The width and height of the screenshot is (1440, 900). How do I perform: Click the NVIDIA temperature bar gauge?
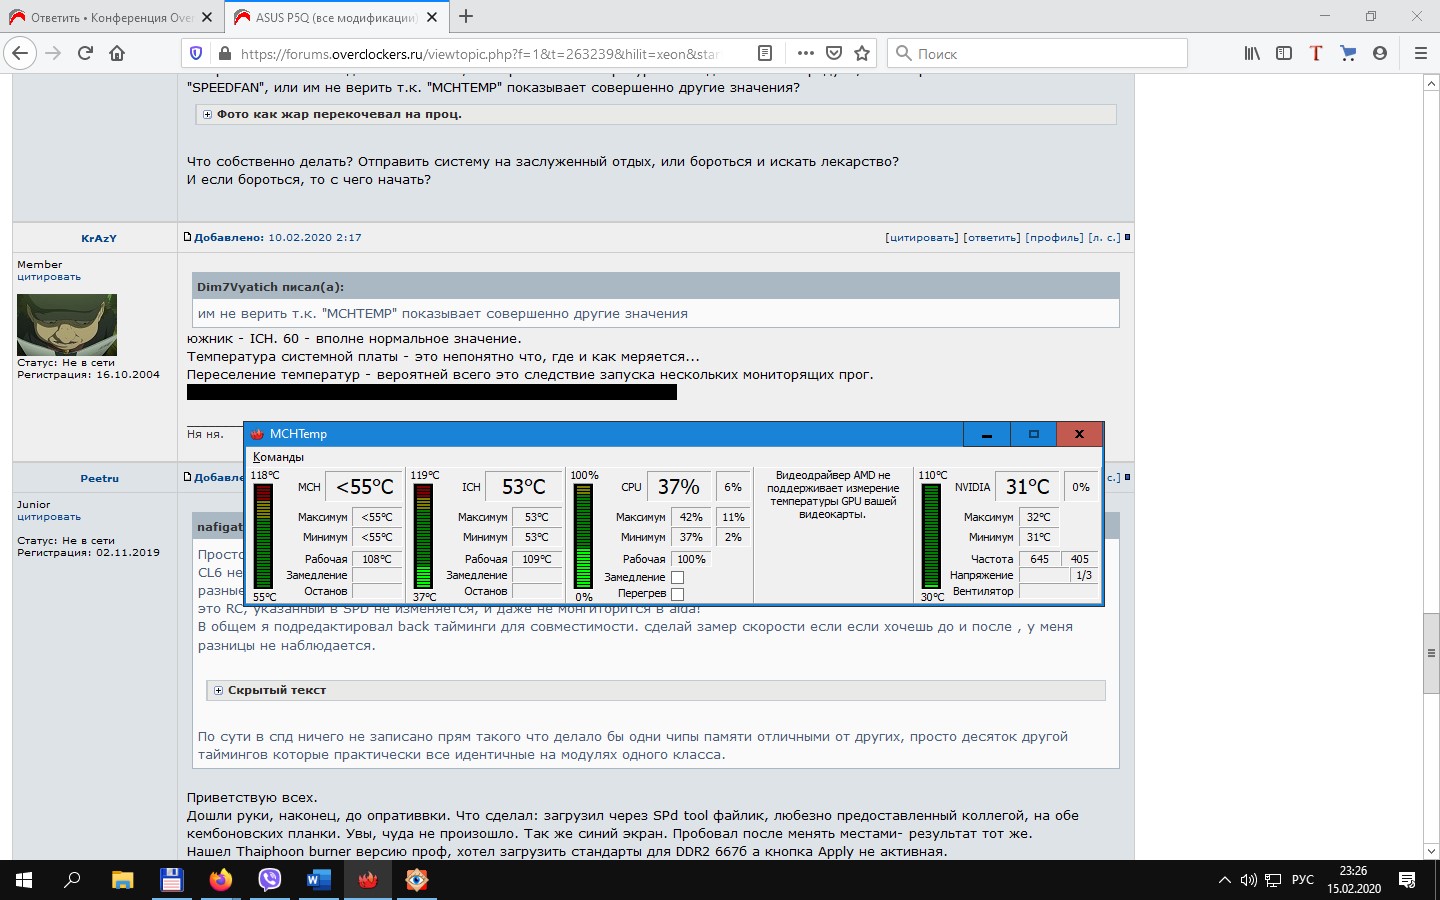931,536
